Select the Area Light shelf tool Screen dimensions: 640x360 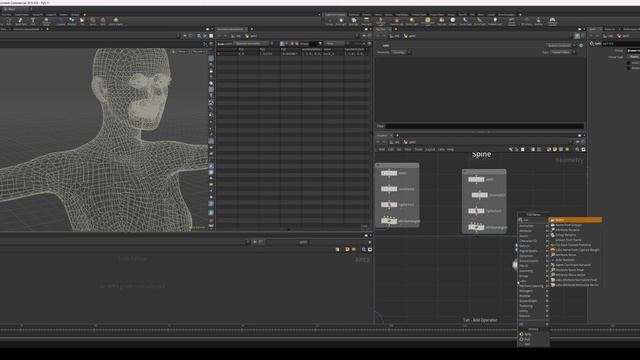(366, 21)
